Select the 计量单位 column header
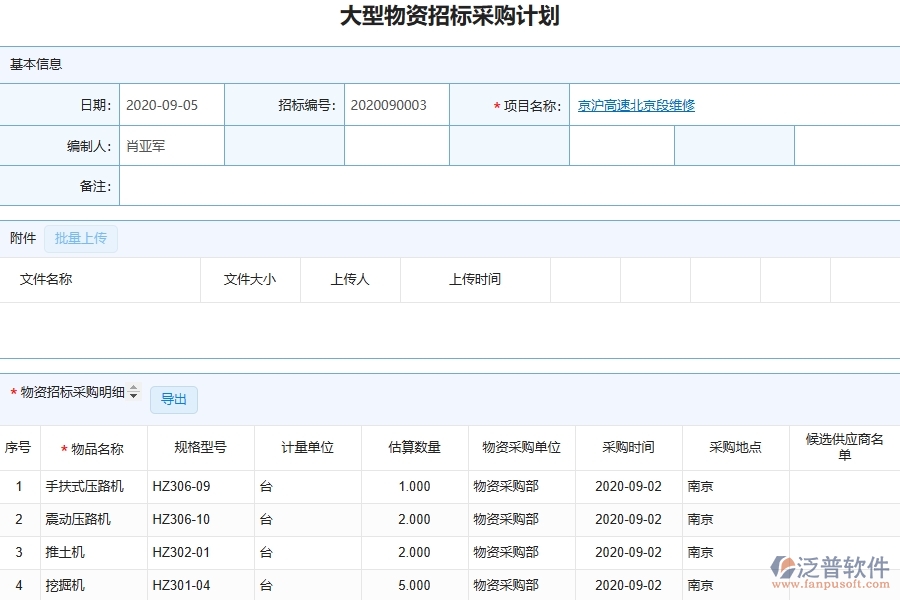This screenshot has width=900, height=600. 306,448
